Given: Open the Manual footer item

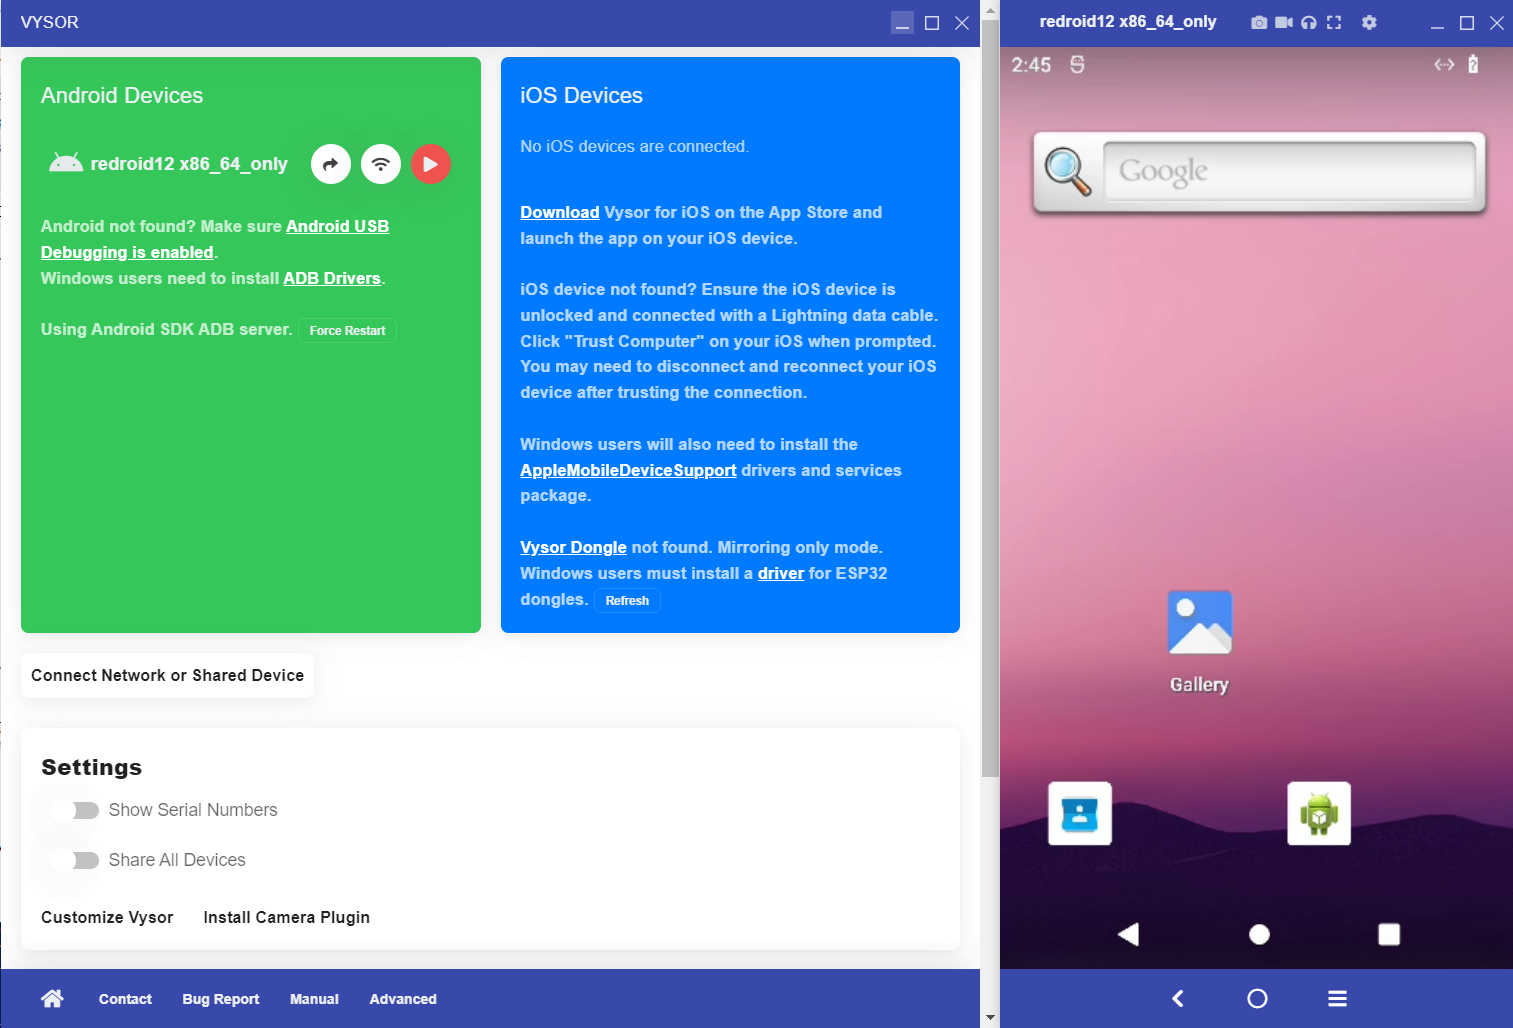Looking at the screenshot, I should [314, 999].
